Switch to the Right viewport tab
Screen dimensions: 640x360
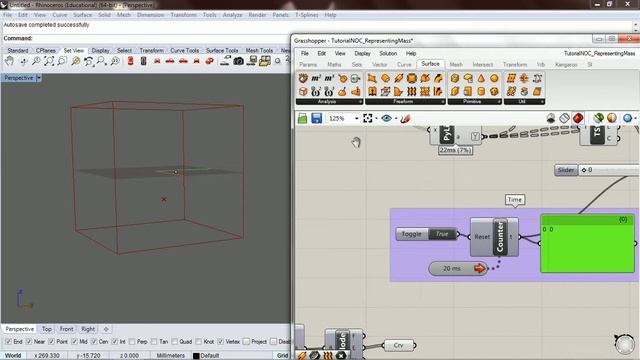(x=88, y=329)
